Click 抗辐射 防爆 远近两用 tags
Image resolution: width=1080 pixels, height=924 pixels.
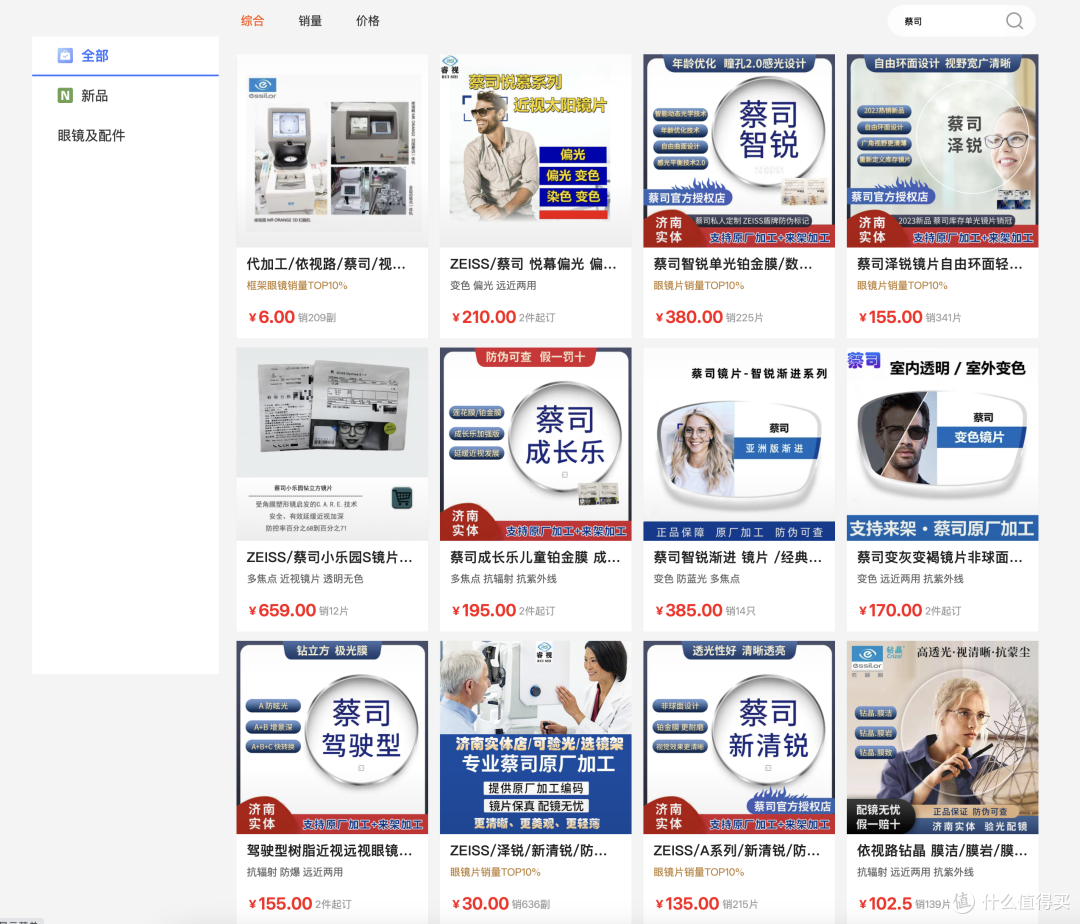pyautogui.click(x=295, y=872)
